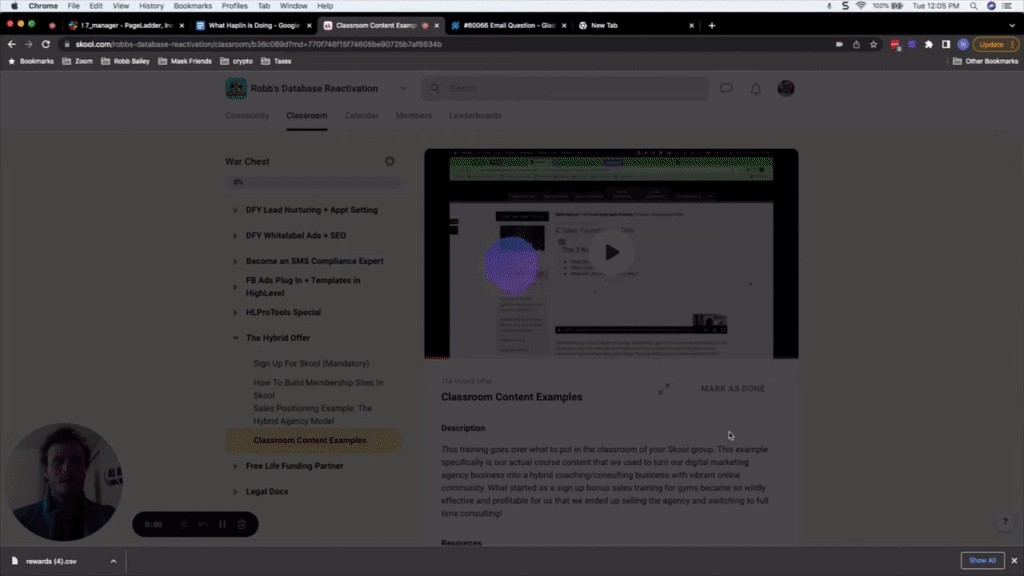Expand the lesson video to fullscreen

pos(664,389)
